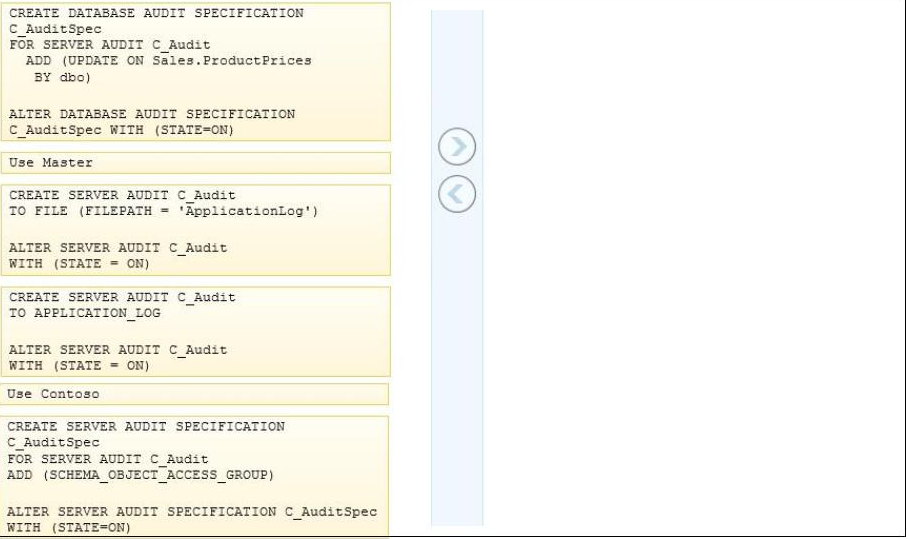Click the left-arrow move-back button
The image size is (909, 539).
point(457,194)
